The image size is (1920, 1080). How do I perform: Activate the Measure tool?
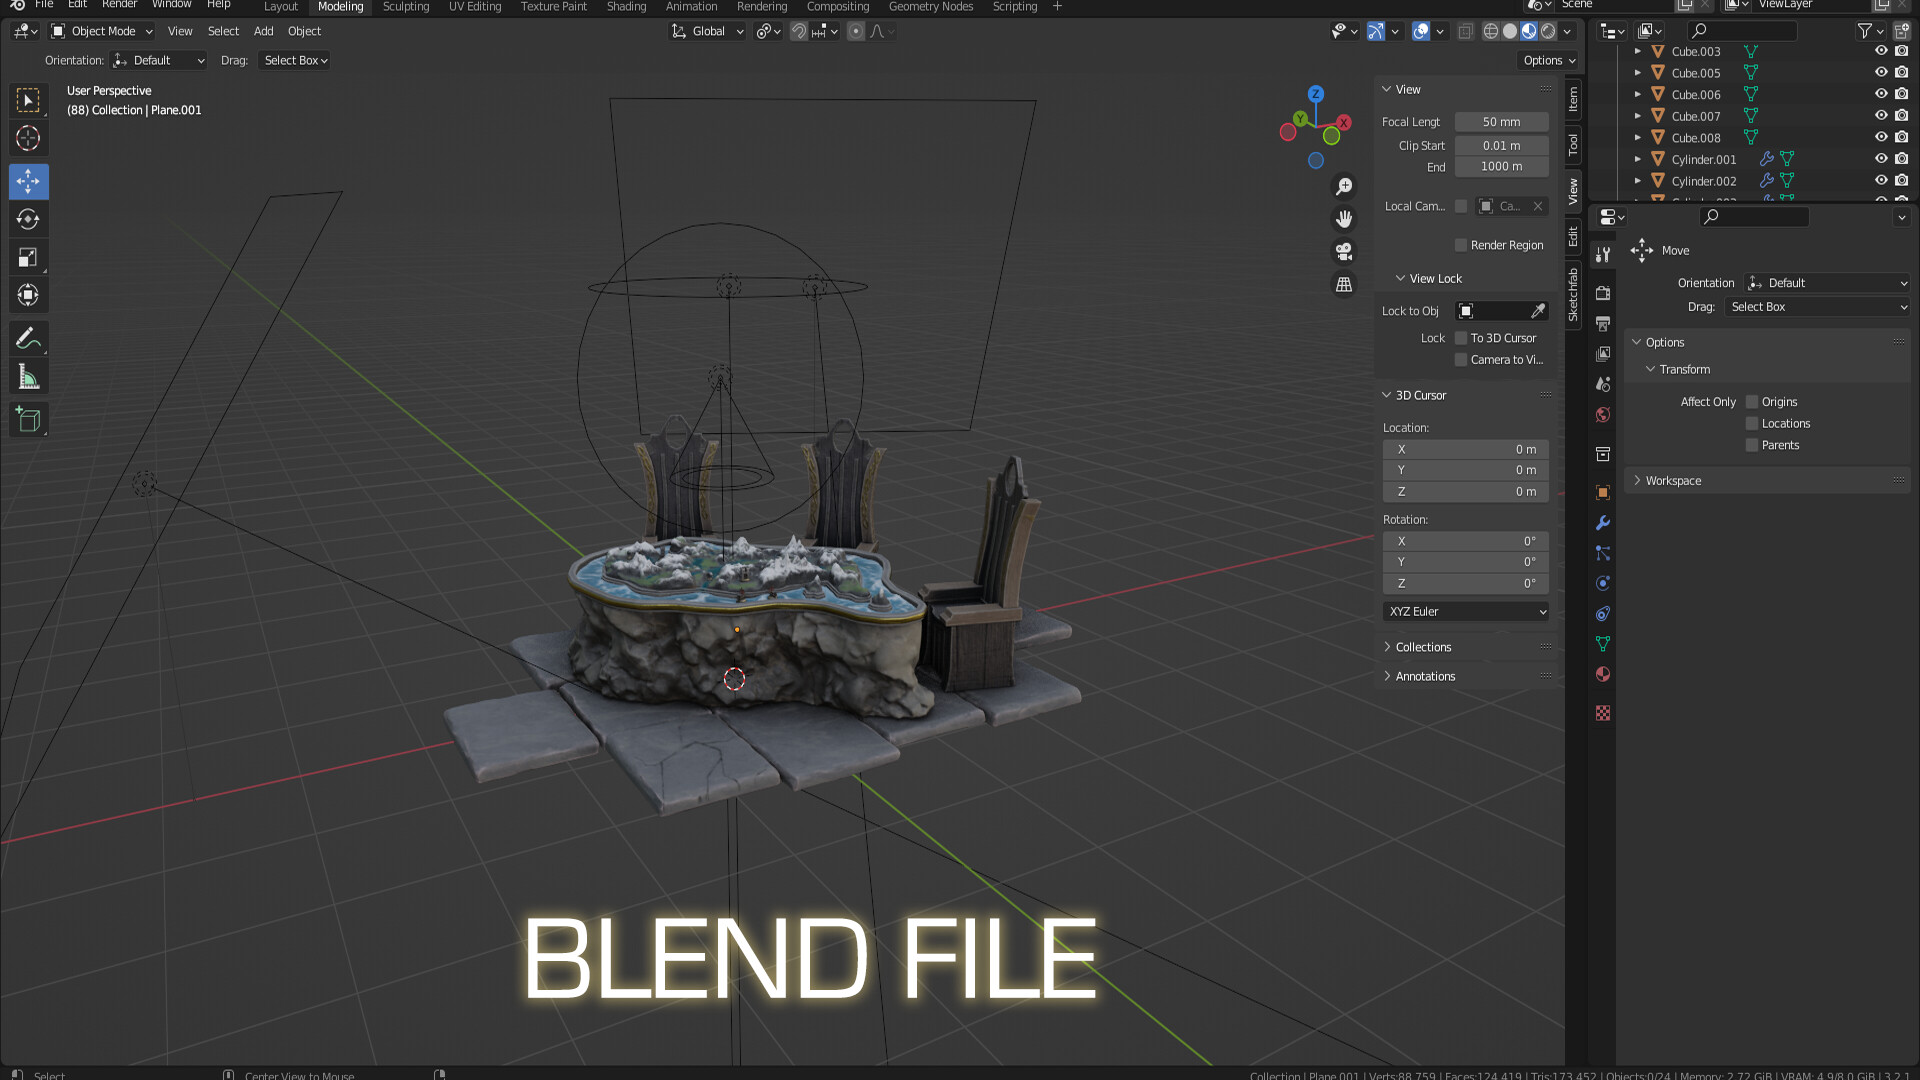coord(28,376)
